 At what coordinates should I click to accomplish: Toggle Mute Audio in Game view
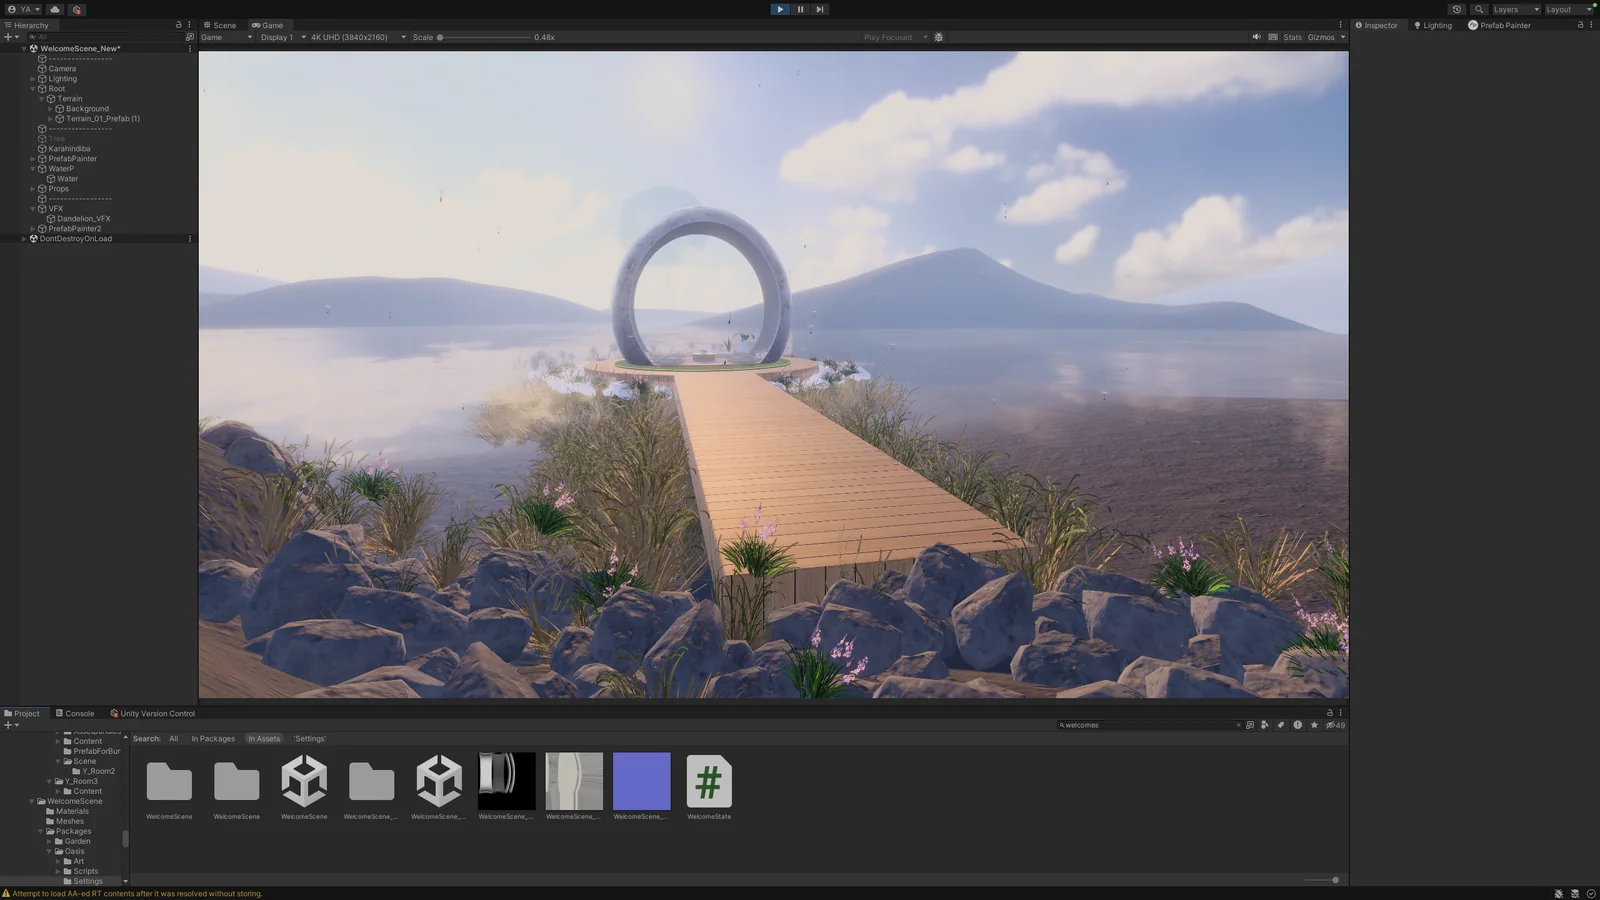coord(1257,37)
